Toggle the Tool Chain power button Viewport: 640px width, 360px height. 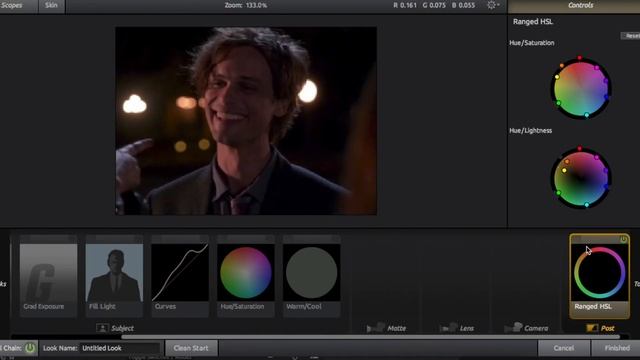[x=30, y=348]
